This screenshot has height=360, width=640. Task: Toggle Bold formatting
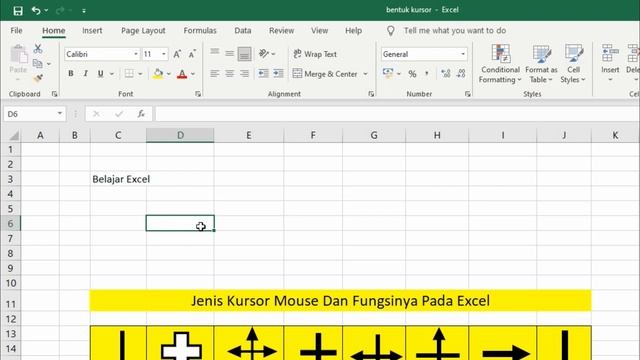click(71, 74)
